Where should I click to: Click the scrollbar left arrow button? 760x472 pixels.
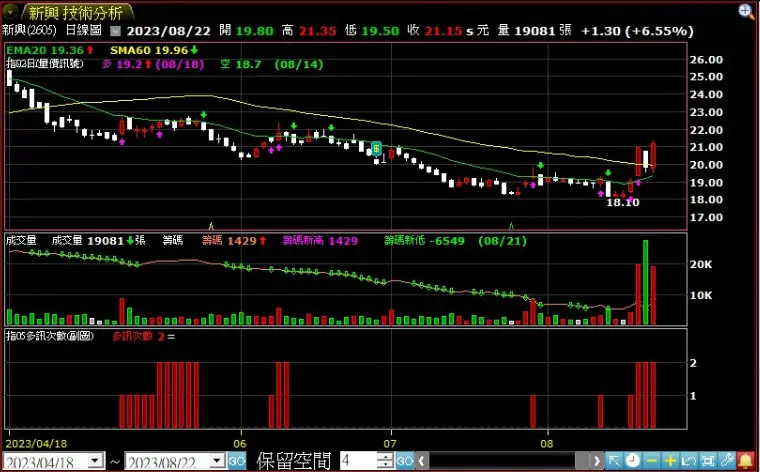(421, 461)
